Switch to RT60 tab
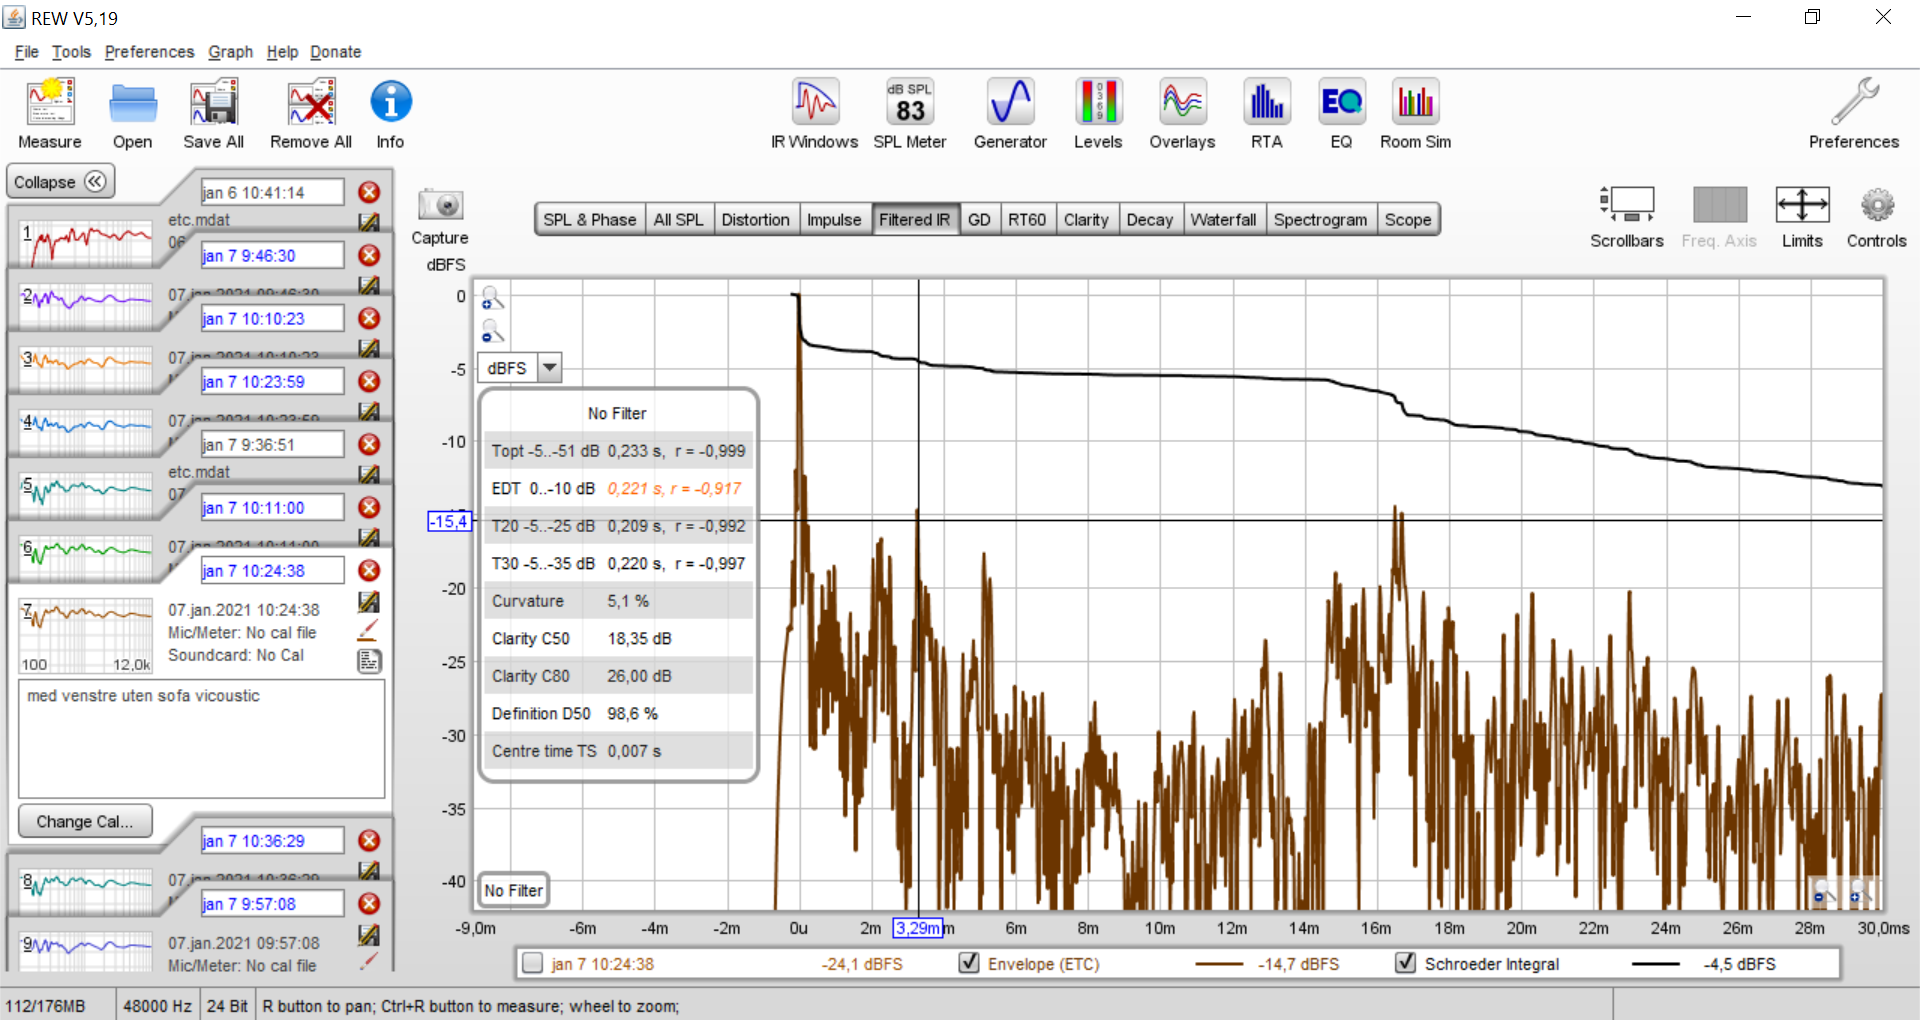 pos(1027,220)
